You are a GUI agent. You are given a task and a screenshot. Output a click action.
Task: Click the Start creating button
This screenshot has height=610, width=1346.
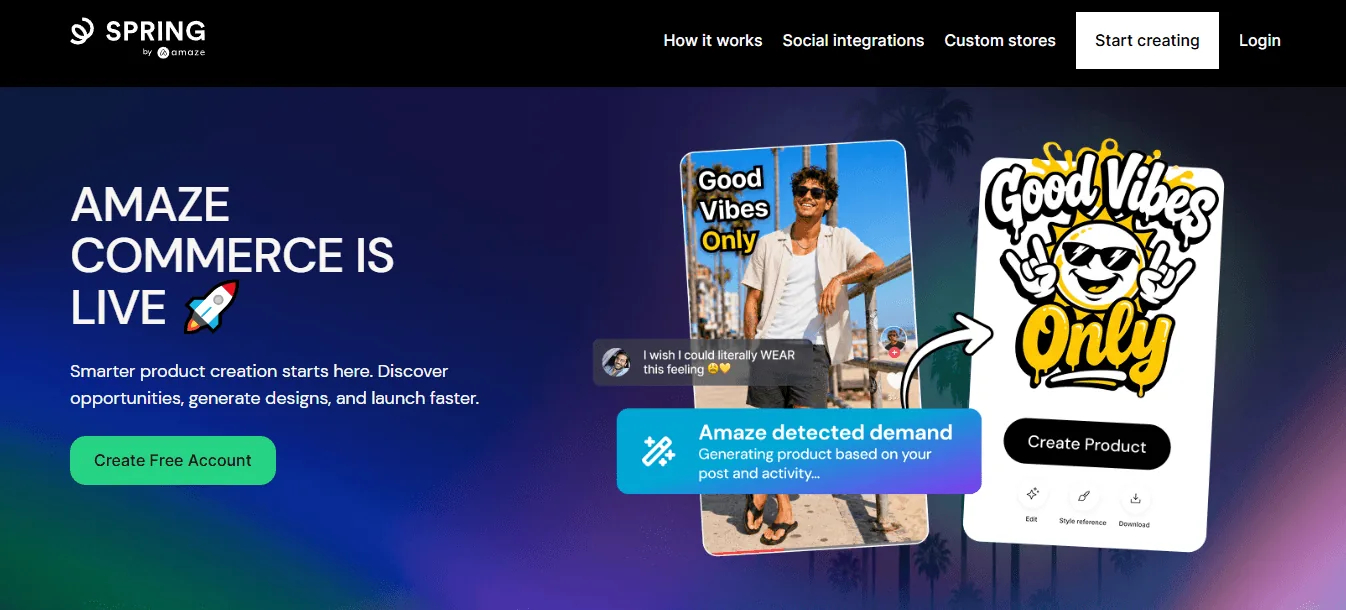coord(1147,41)
